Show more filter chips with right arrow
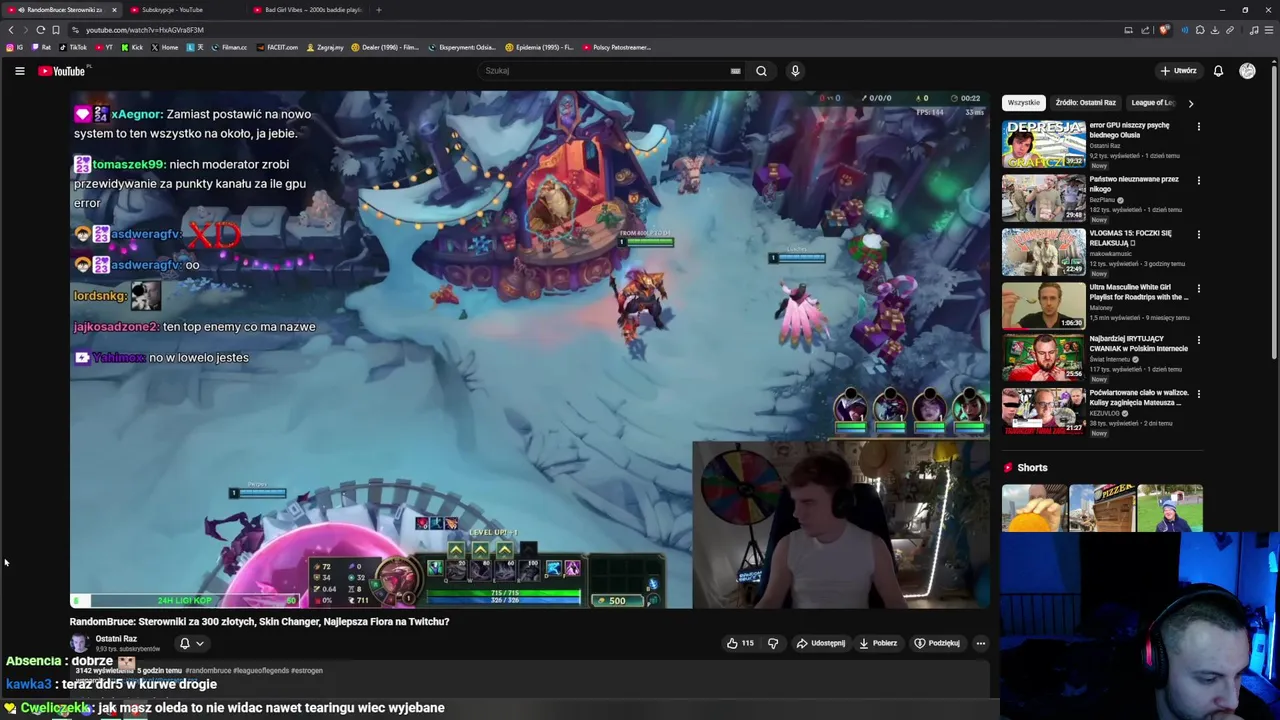The image size is (1280, 720). click(1190, 103)
